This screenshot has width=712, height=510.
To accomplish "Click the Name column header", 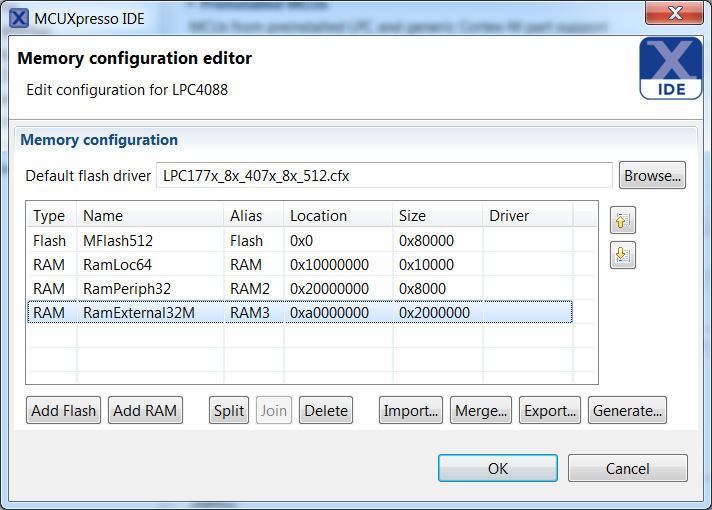I will point(150,215).
